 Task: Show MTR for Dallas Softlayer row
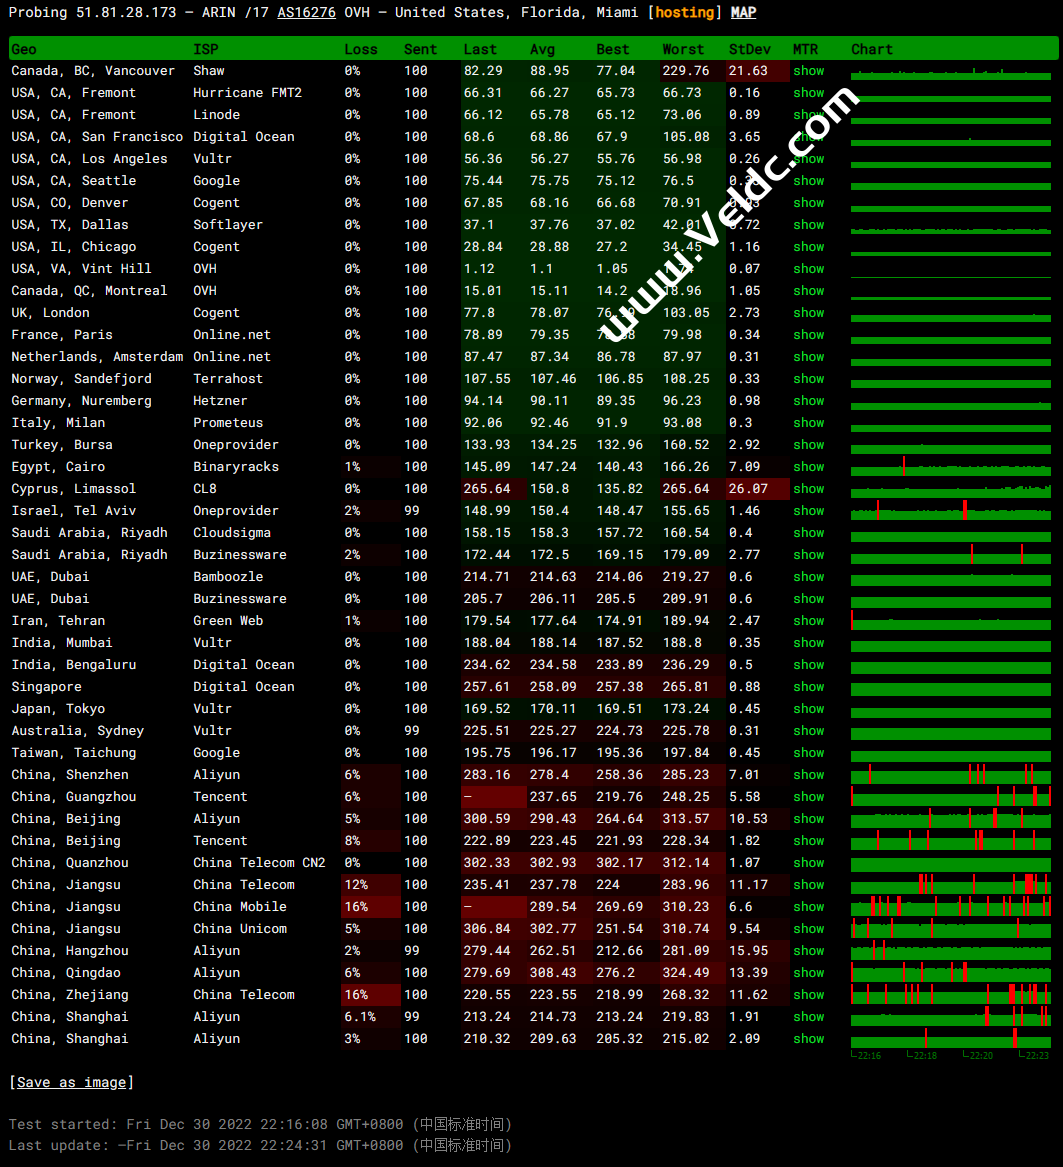808,225
